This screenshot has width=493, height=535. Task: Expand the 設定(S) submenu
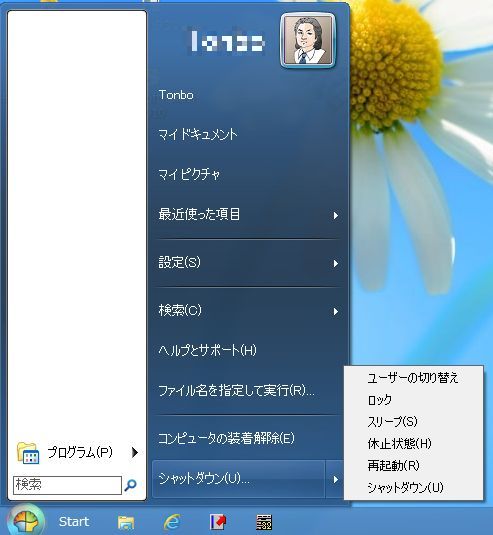coord(336,263)
